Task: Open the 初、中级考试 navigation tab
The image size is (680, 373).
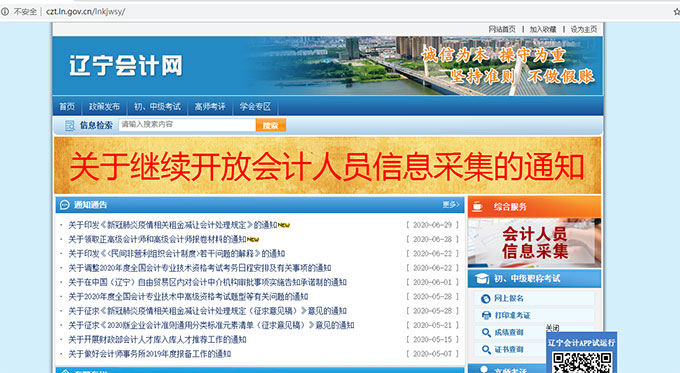Action: click(x=157, y=106)
